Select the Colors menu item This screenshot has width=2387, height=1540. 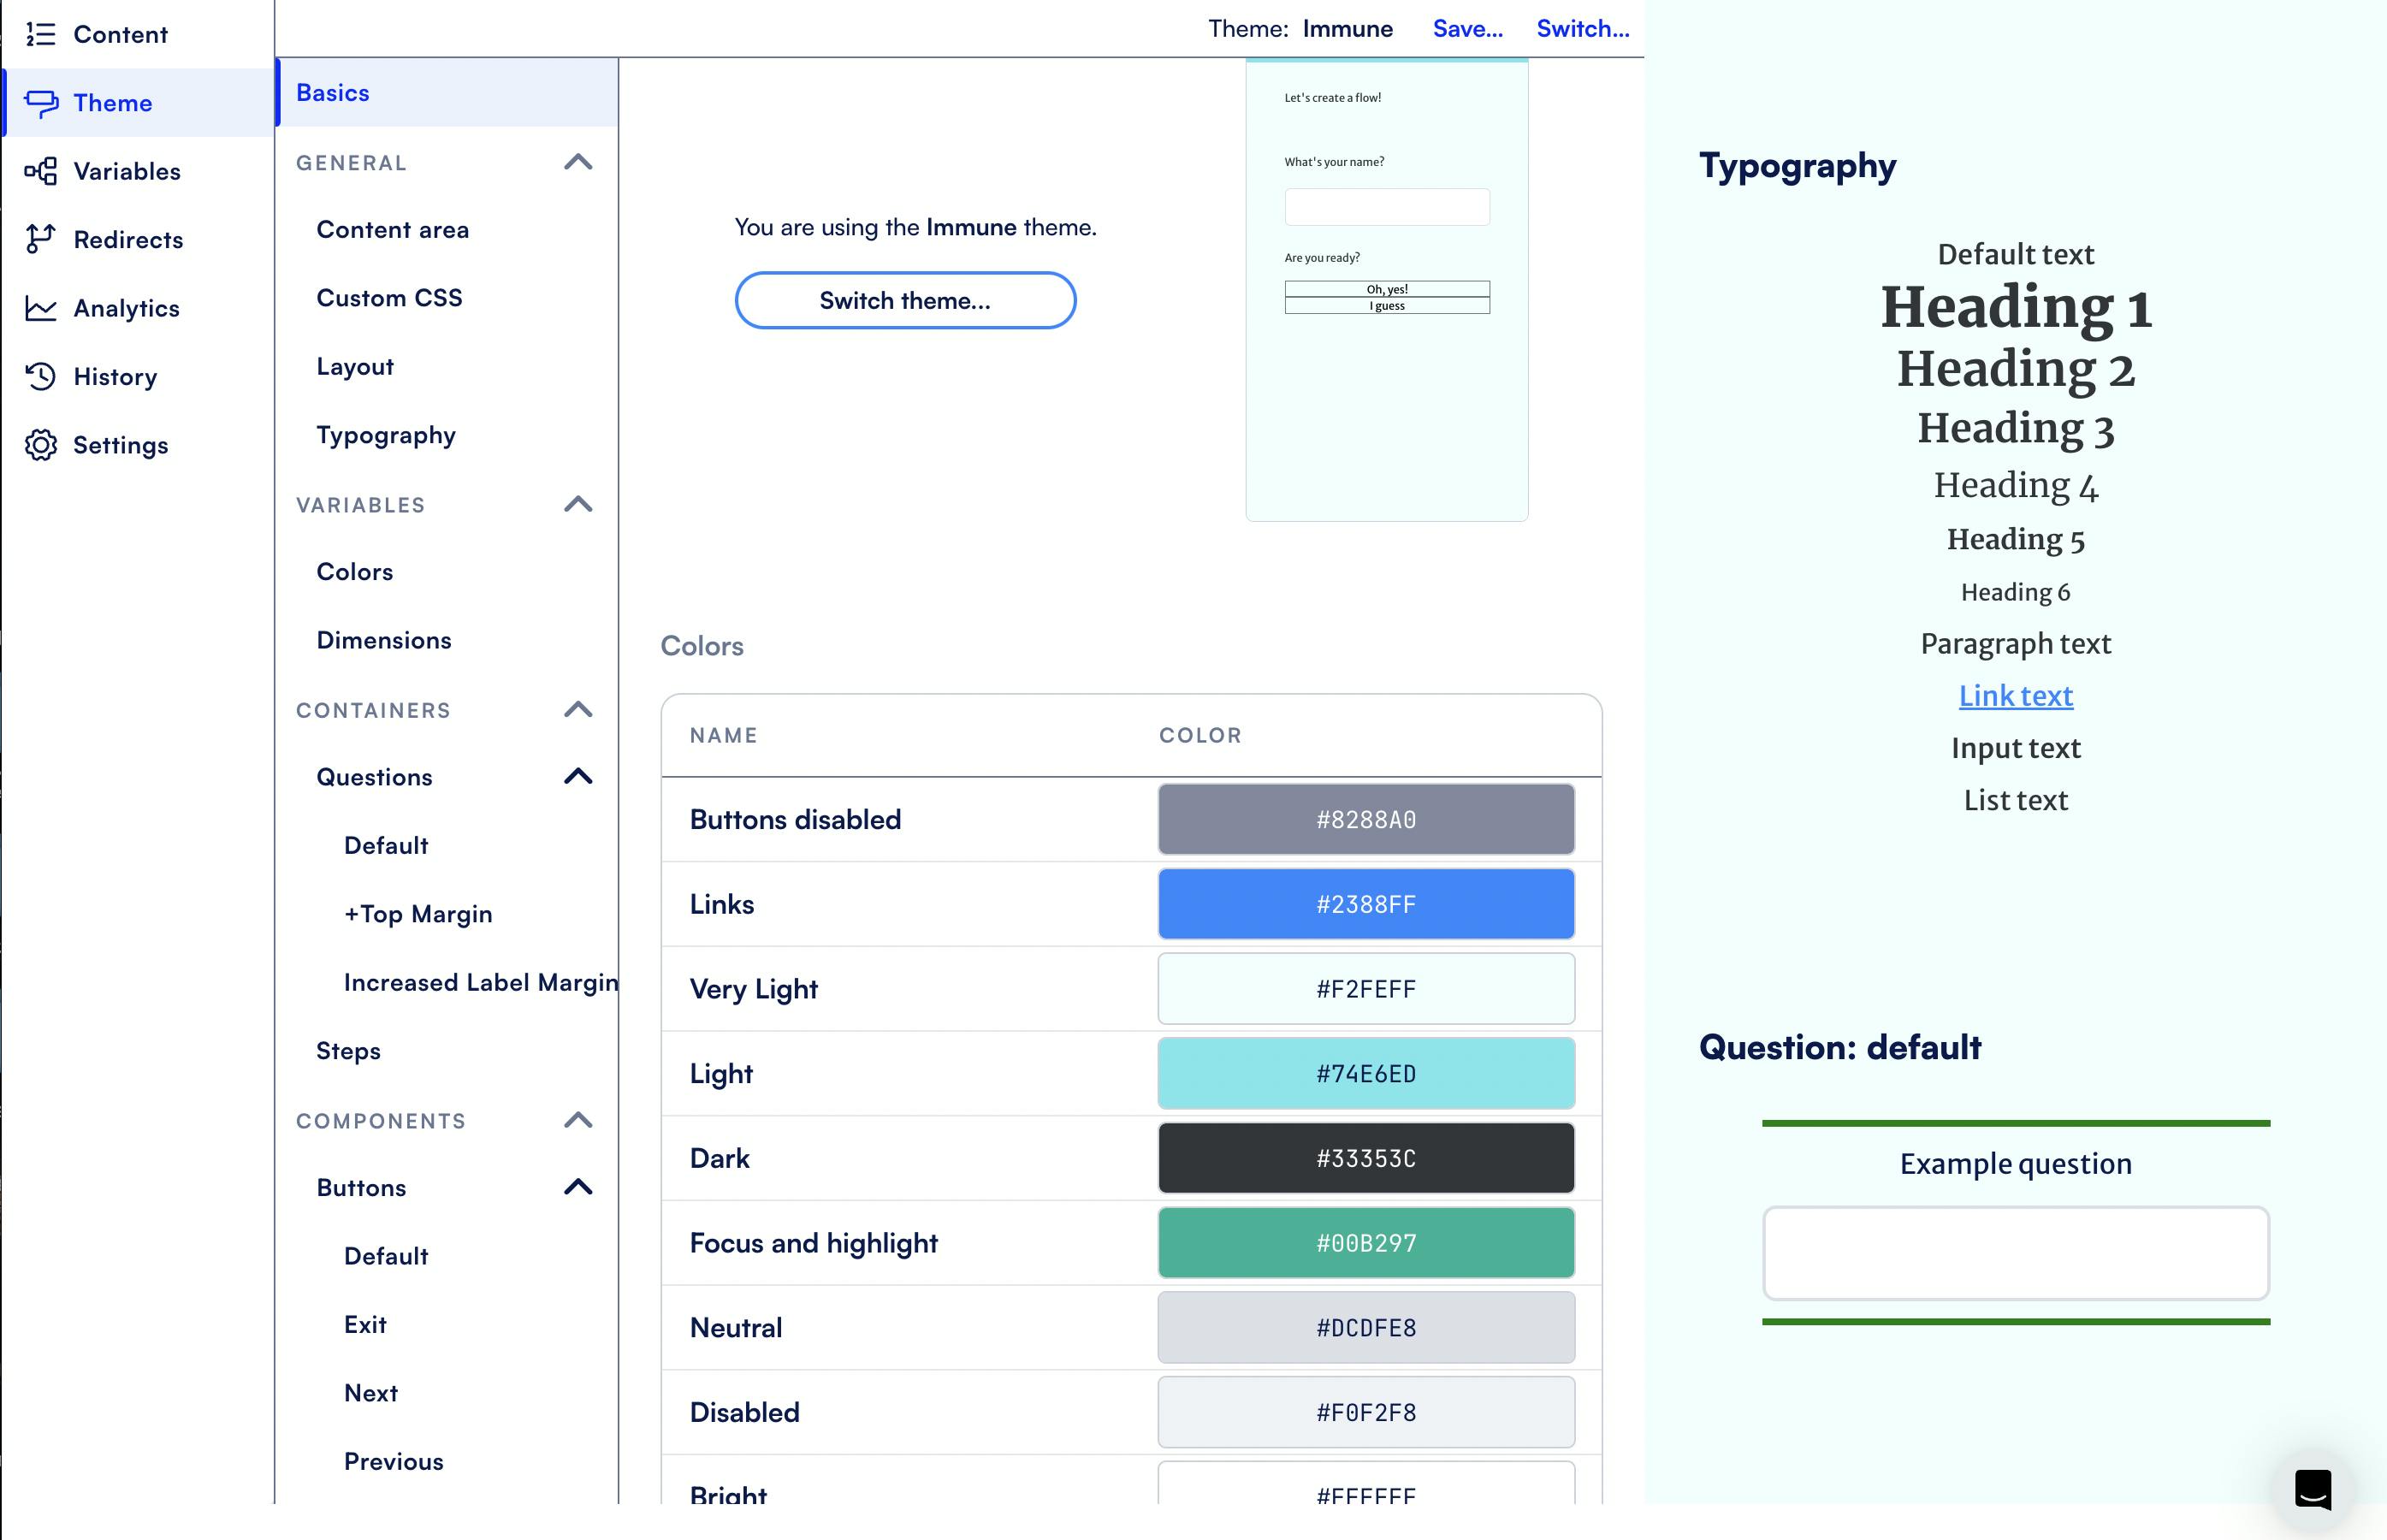tap(353, 571)
